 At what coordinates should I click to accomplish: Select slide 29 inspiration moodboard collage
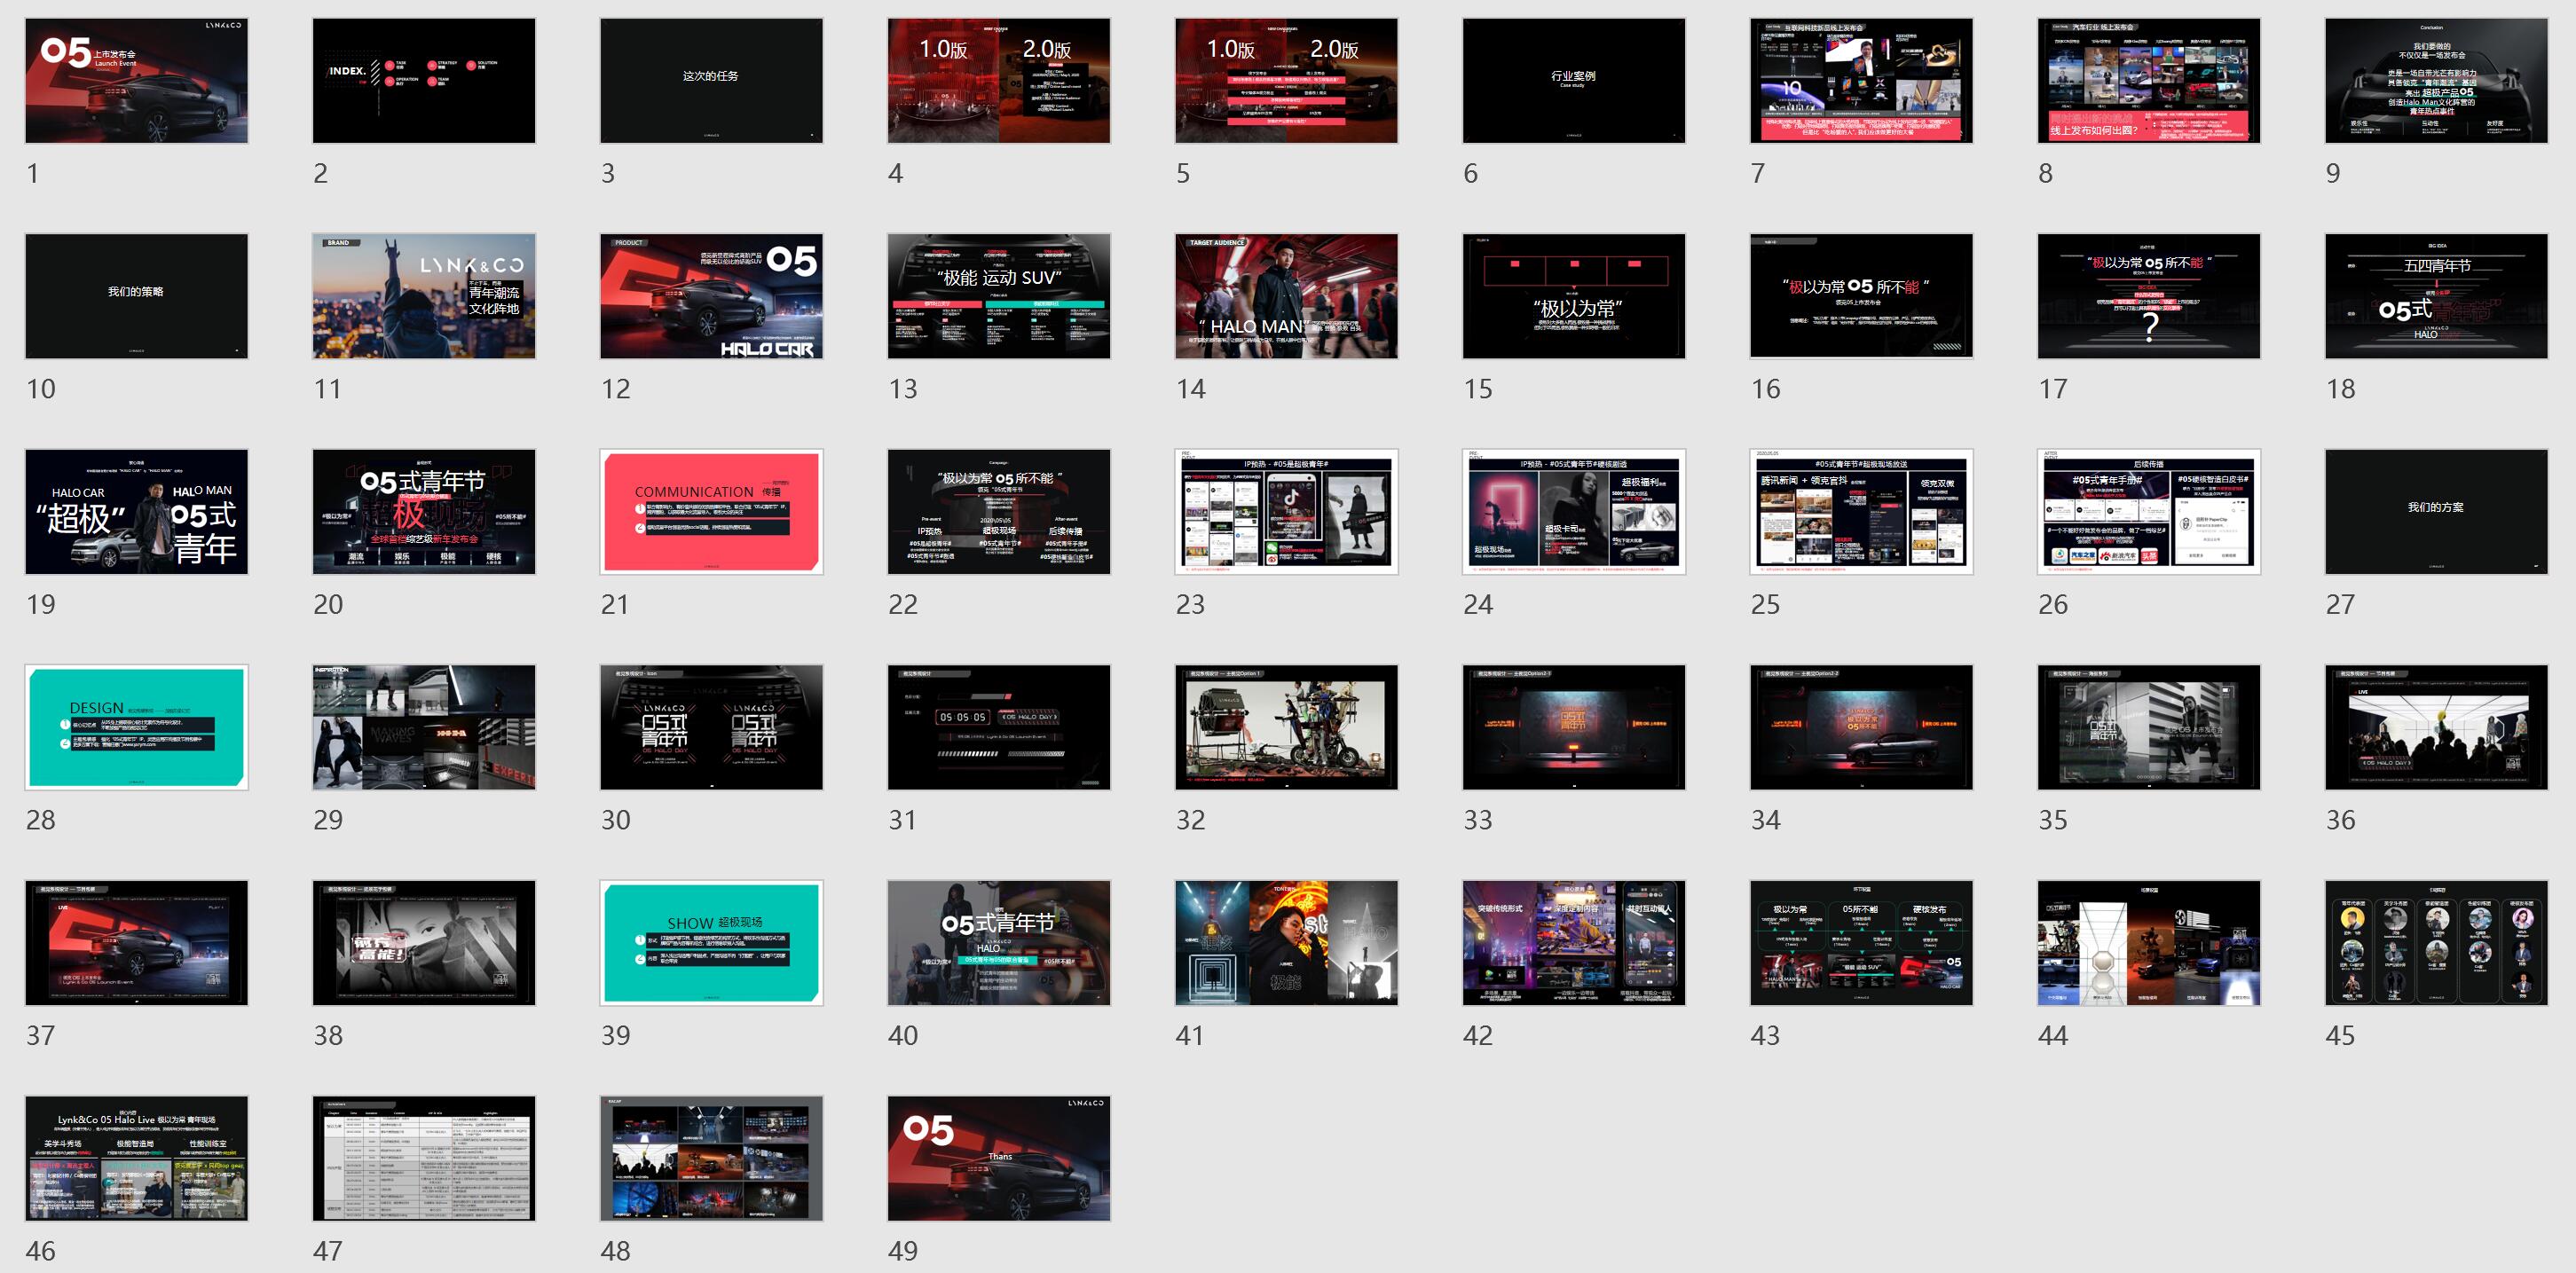click(x=424, y=727)
